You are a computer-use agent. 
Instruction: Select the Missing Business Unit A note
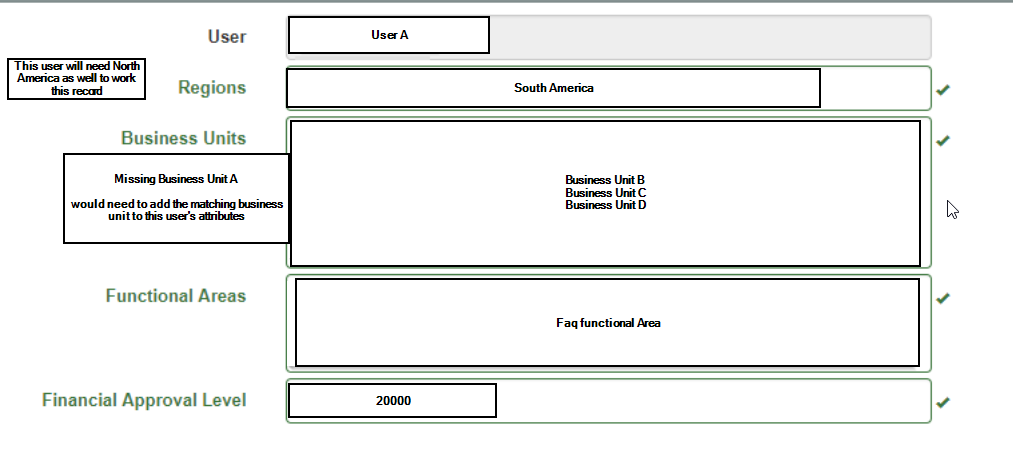tap(176, 198)
